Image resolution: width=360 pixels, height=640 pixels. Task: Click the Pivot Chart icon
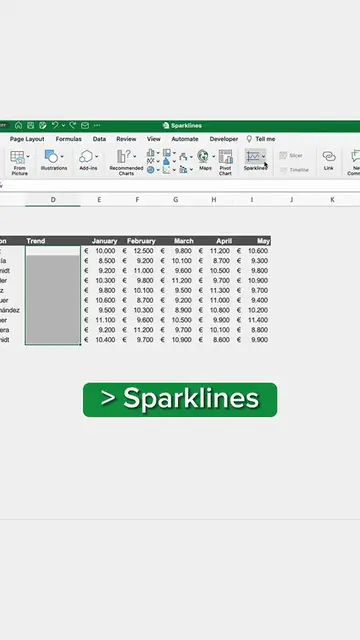coord(225,156)
